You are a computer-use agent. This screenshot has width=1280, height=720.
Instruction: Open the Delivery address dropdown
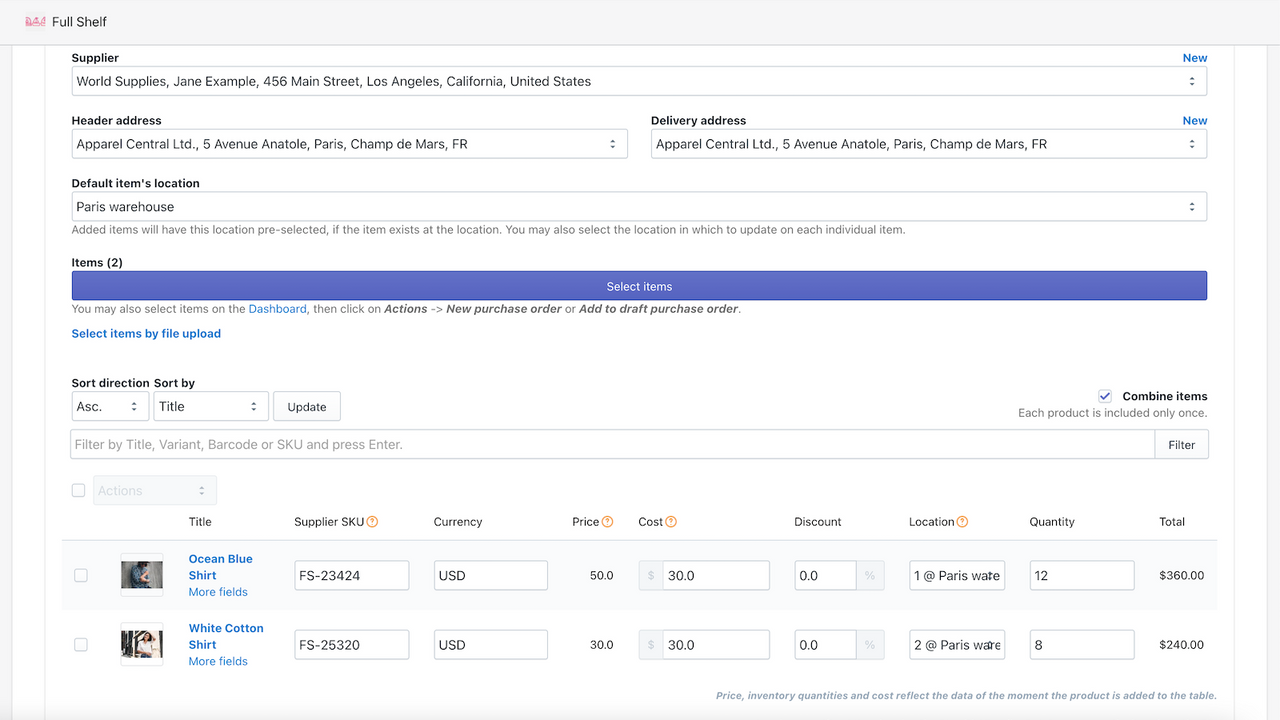point(928,144)
